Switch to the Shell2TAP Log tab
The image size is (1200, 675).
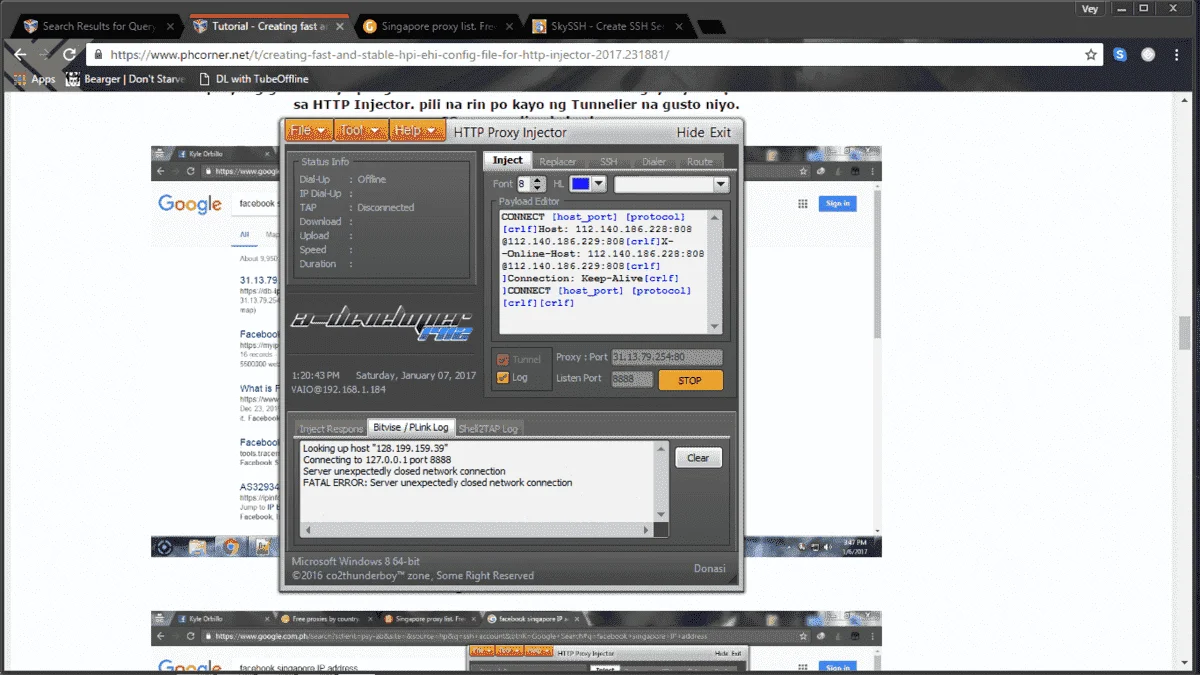489,428
